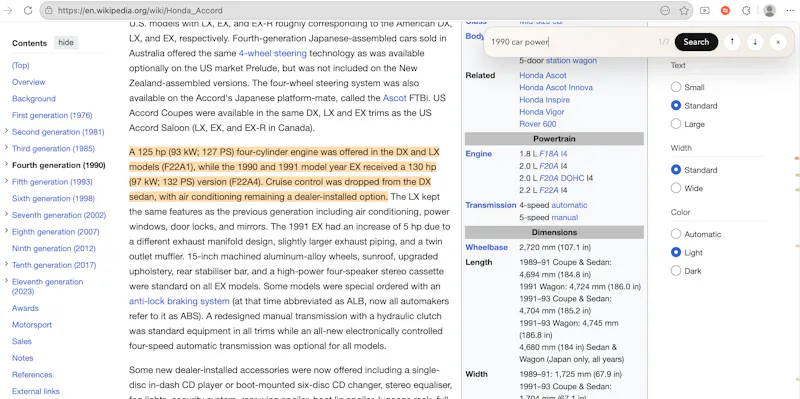Go to Notes section in contents

coord(22,358)
